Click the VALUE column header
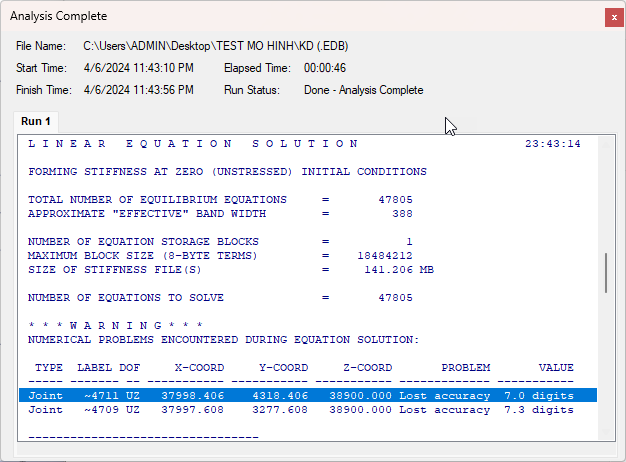Screen dimensions: 626x462 (x=556, y=368)
